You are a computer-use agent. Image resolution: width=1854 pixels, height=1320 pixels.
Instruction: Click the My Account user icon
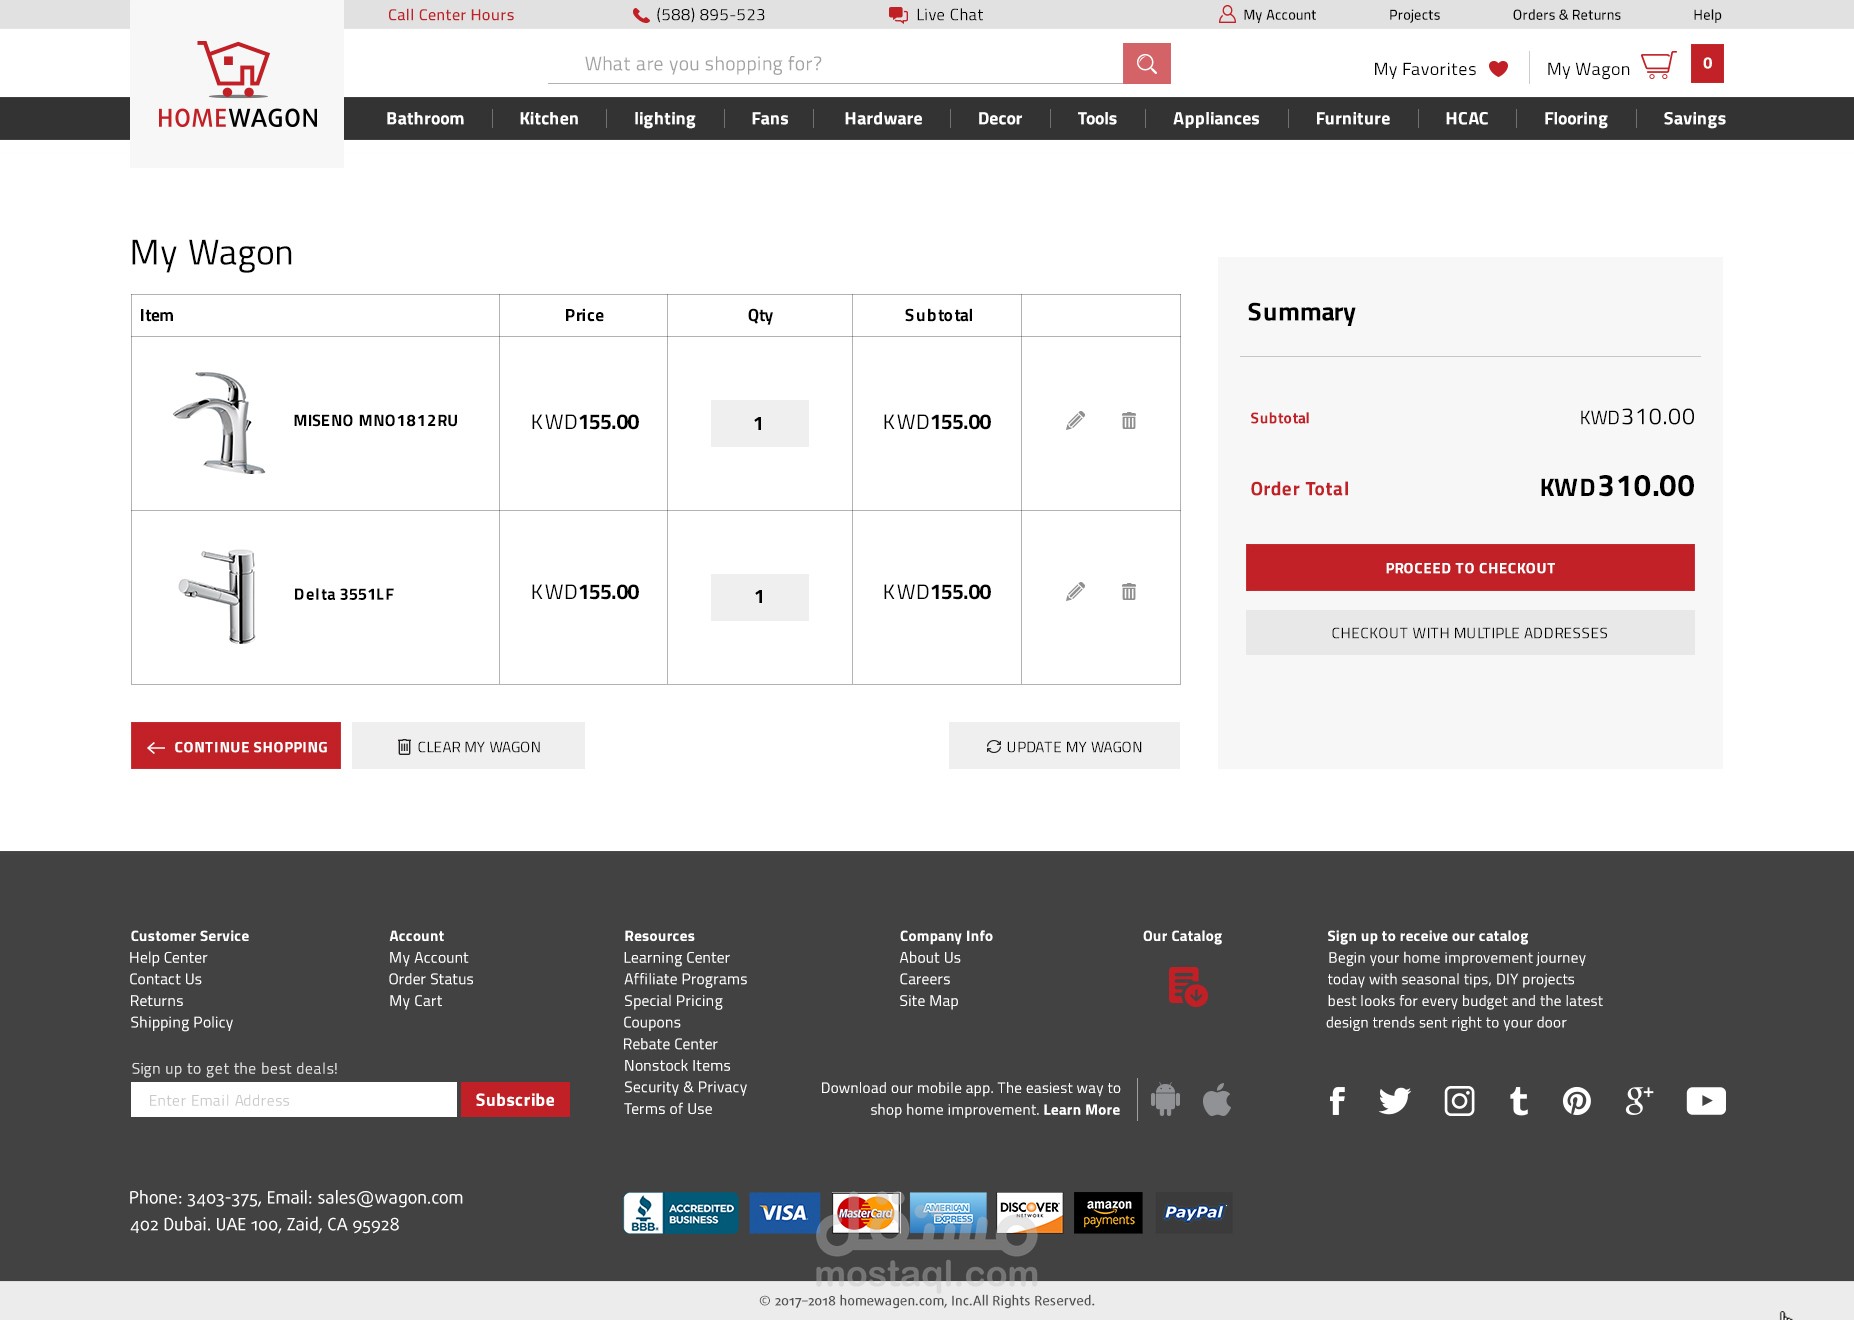coord(1227,15)
